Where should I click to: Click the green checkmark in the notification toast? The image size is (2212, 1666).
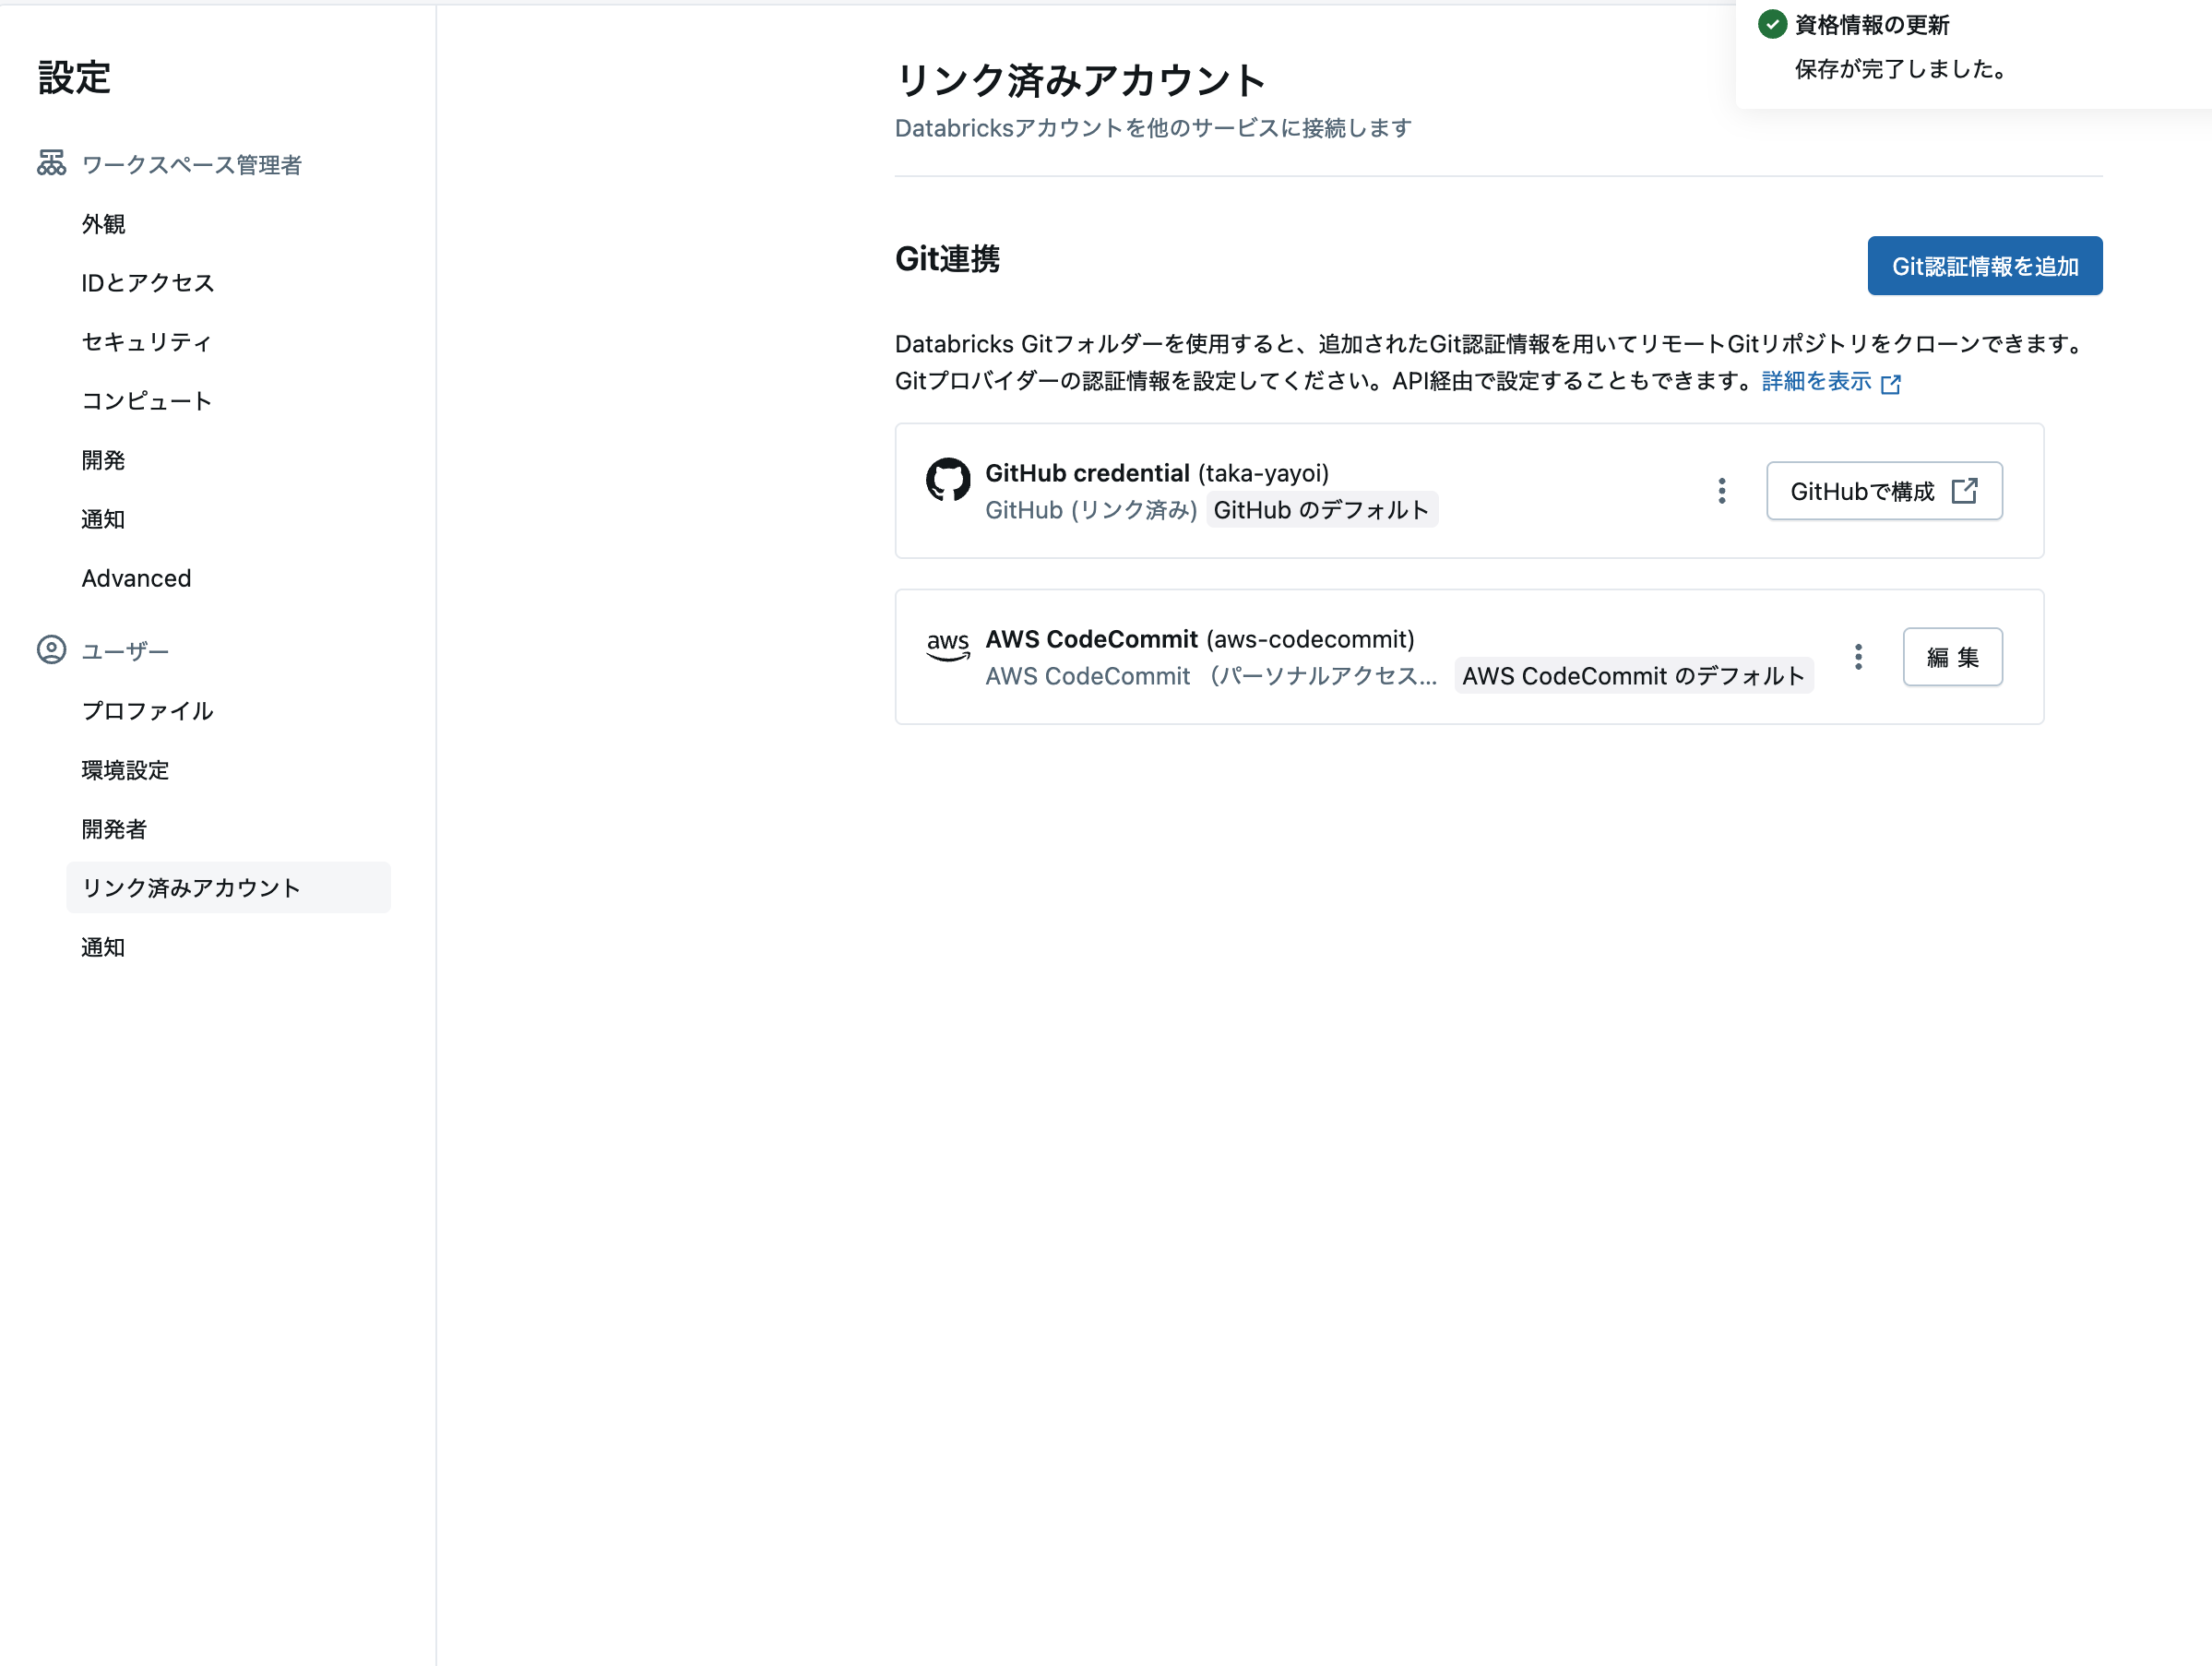click(x=1771, y=25)
